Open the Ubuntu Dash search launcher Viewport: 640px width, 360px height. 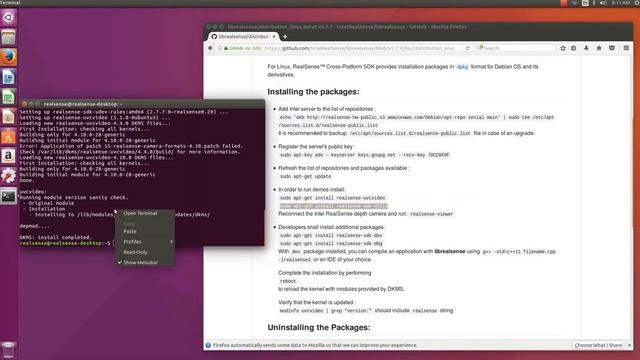pyautogui.click(x=9, y=17)
